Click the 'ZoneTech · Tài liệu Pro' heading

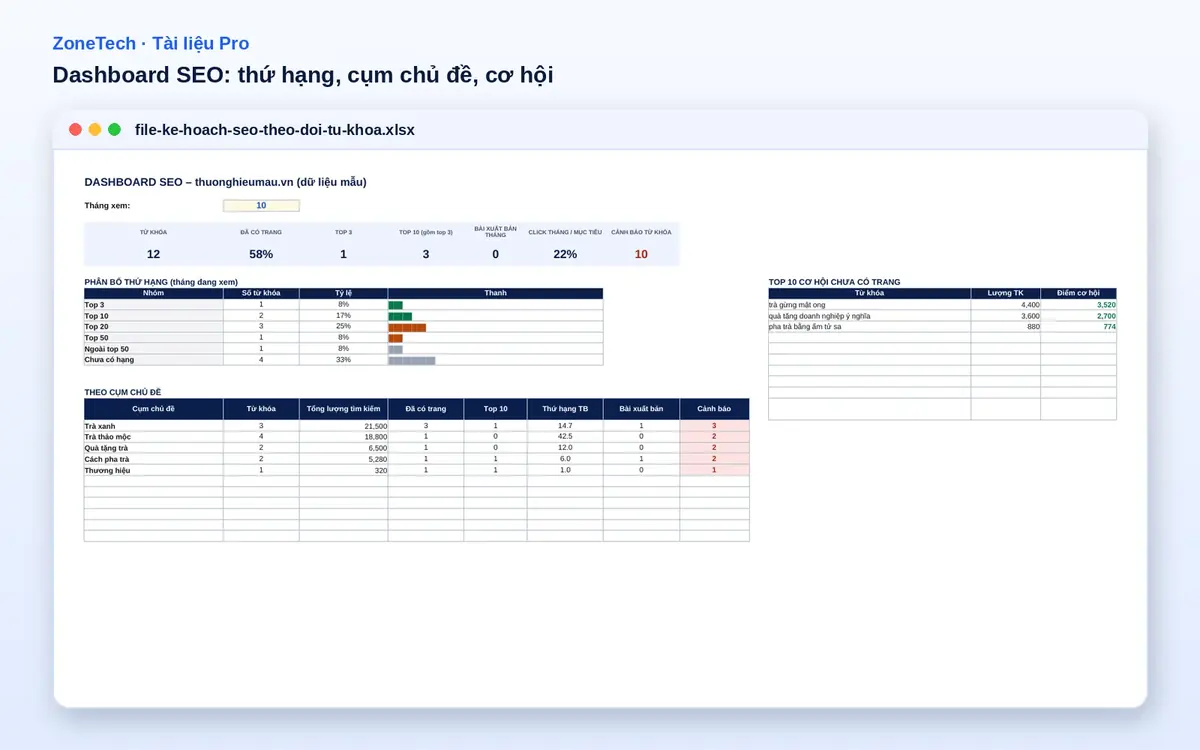(151, 44)
